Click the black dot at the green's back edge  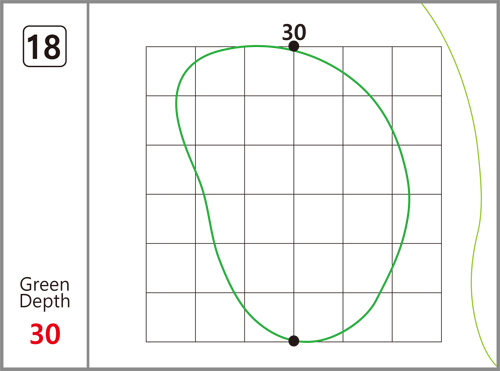(x=294, y=46)
